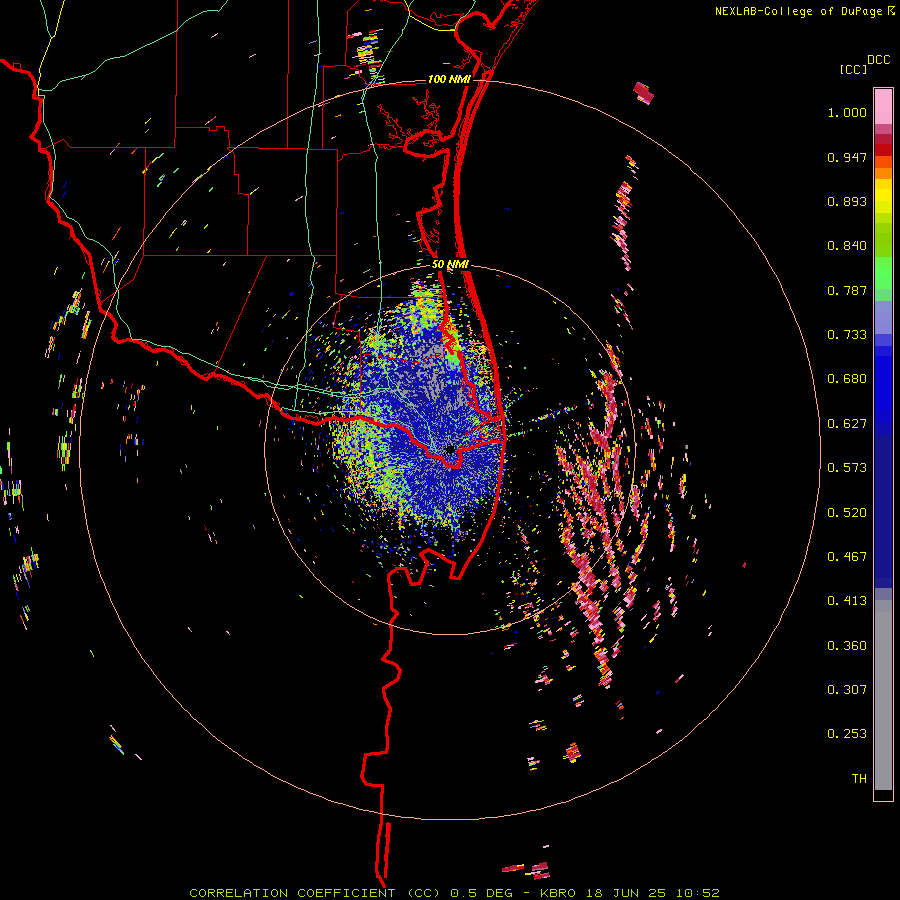Click the 0.413 value on the color scale
The height and width of the screenshot is (900, 900).
(847, 601)
